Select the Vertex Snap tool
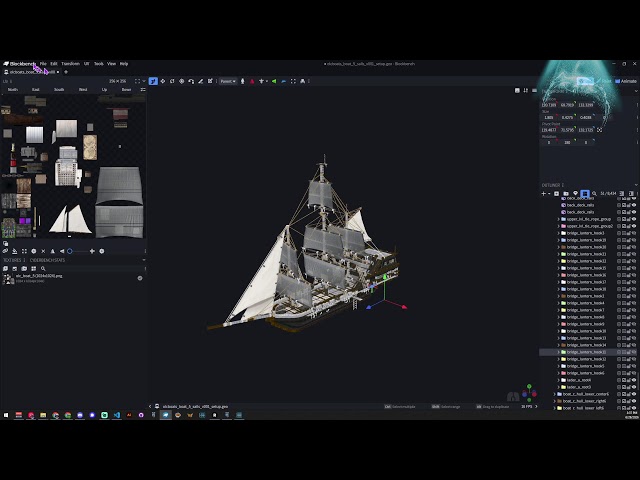Viewport: 640px width, 480px height. coord(191,81)
